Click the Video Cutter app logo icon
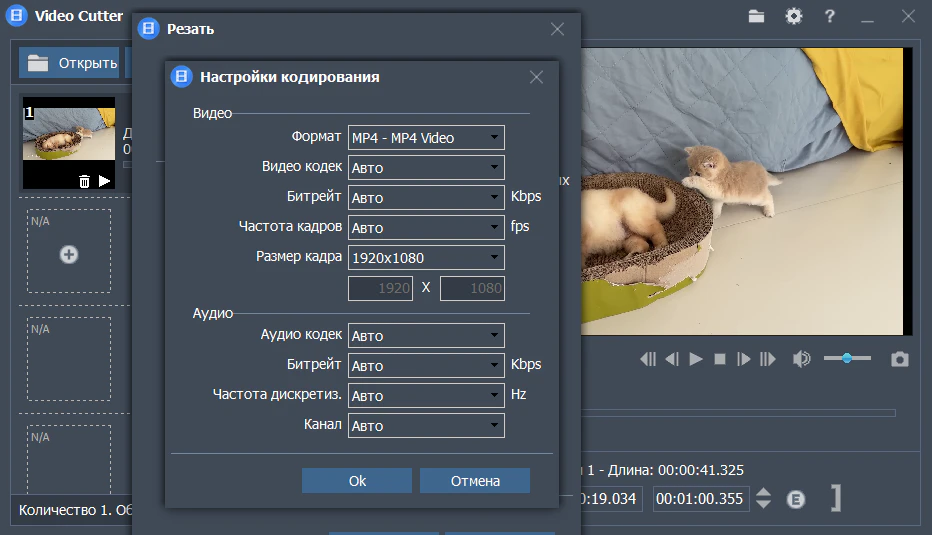 click(x=17, y=15)
